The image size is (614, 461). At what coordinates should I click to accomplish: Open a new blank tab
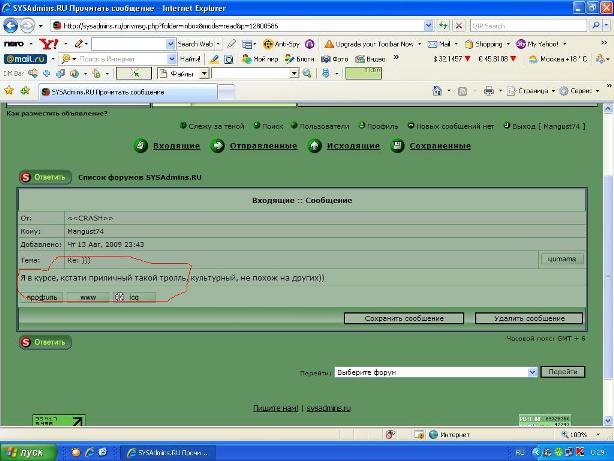tap(226, 92)
